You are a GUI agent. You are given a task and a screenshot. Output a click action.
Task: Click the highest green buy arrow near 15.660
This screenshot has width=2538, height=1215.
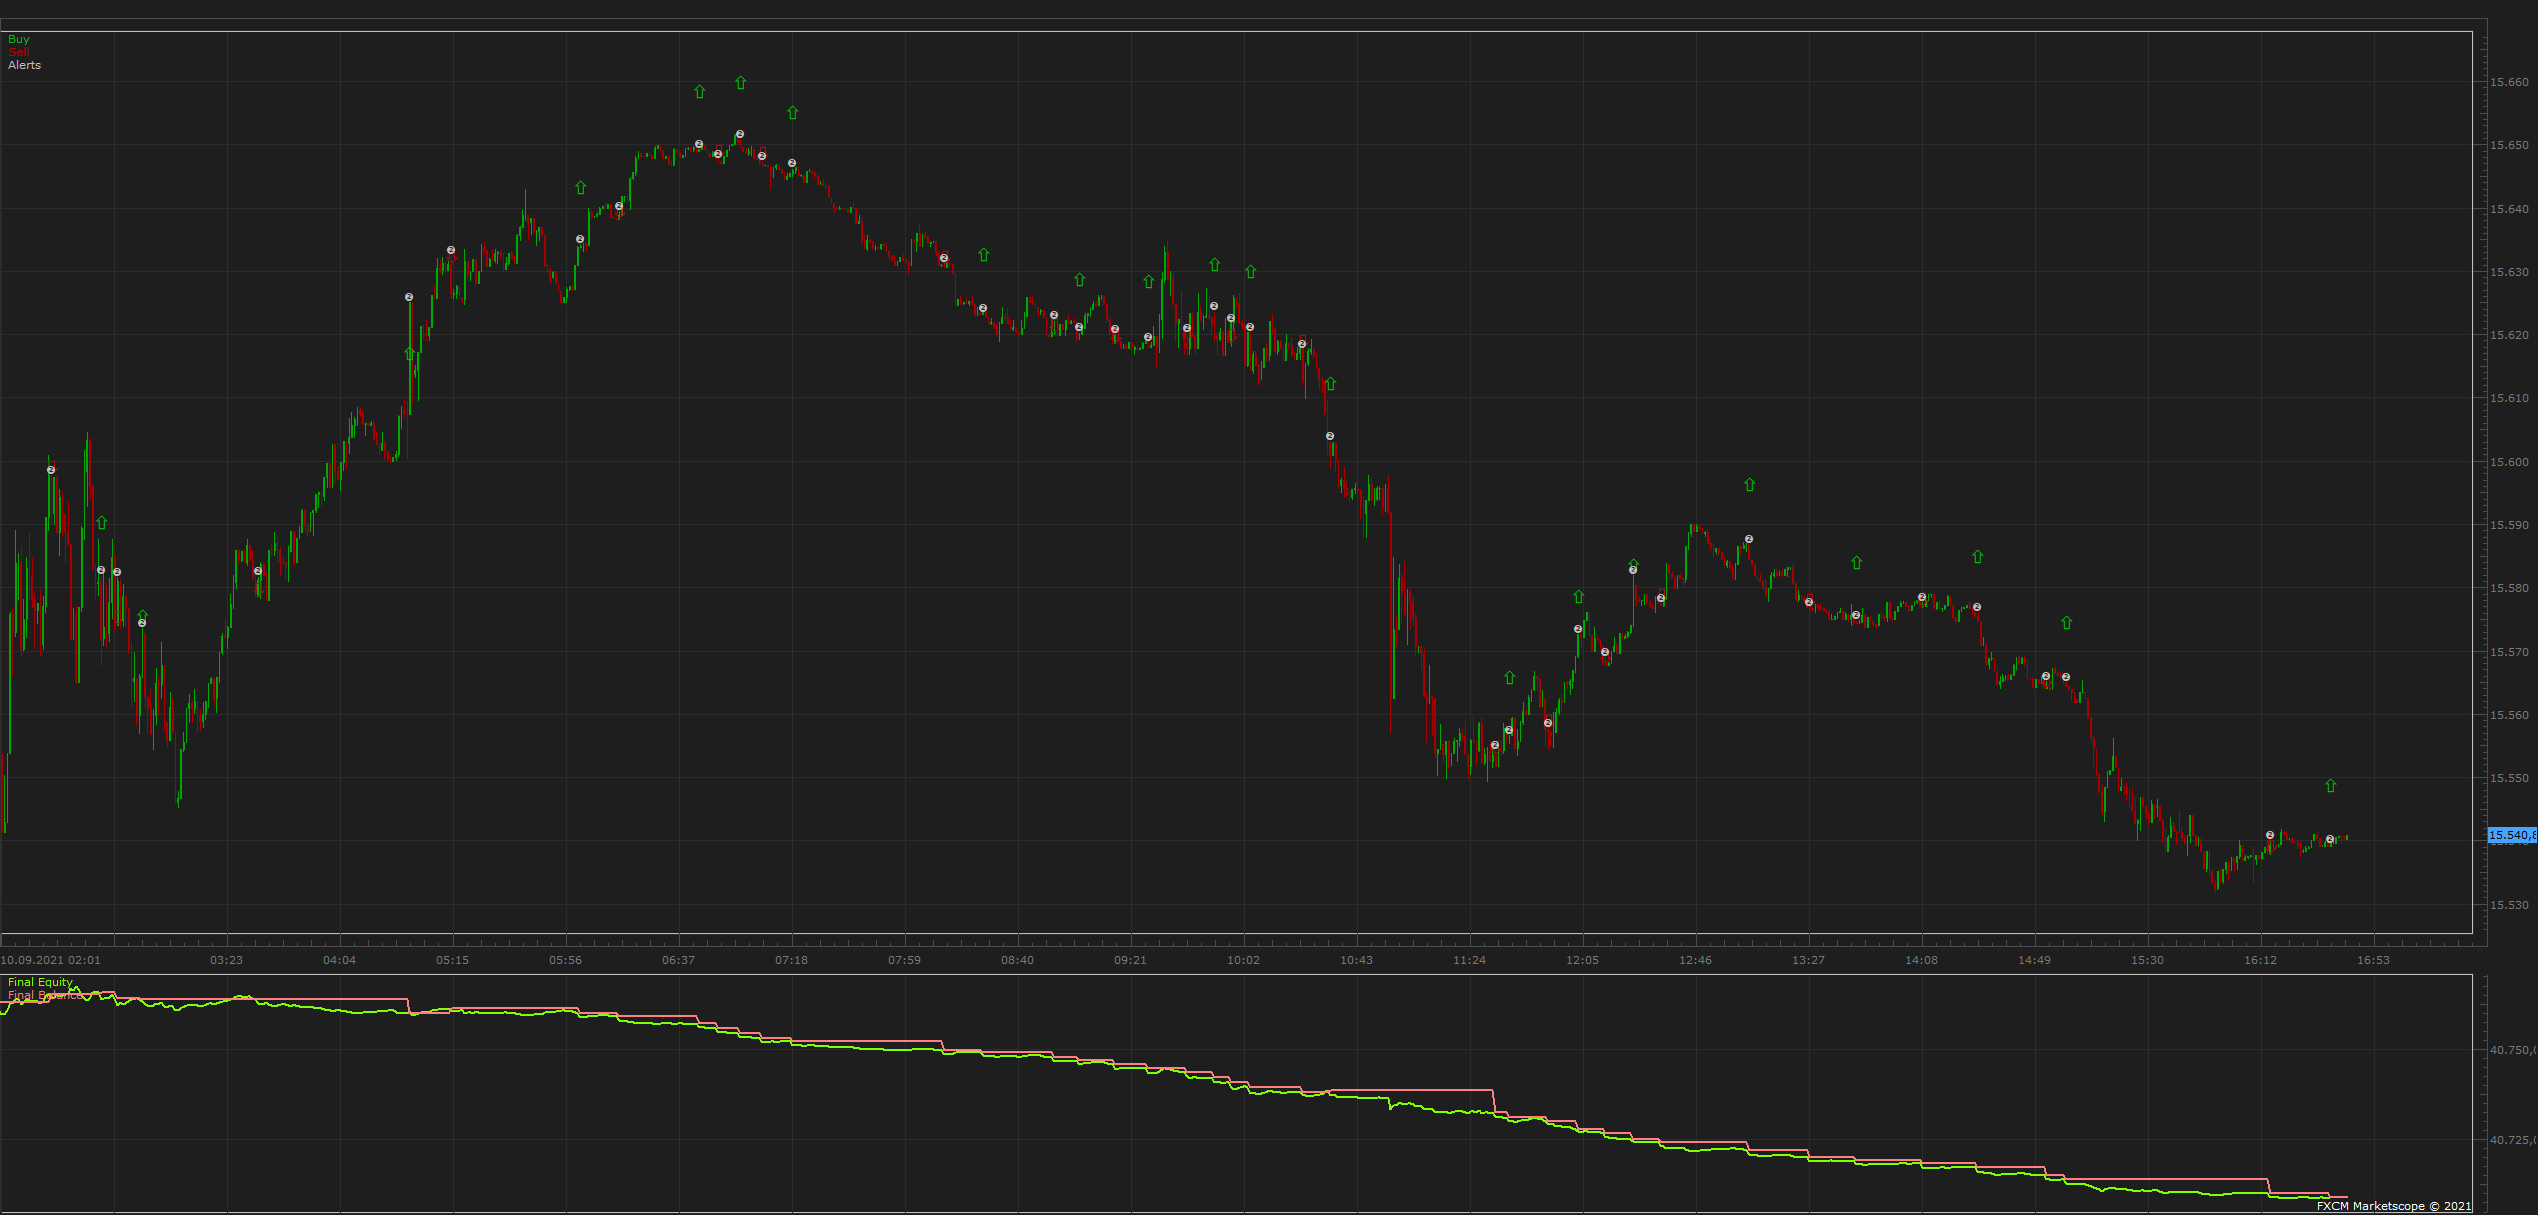tap(740, 83)
